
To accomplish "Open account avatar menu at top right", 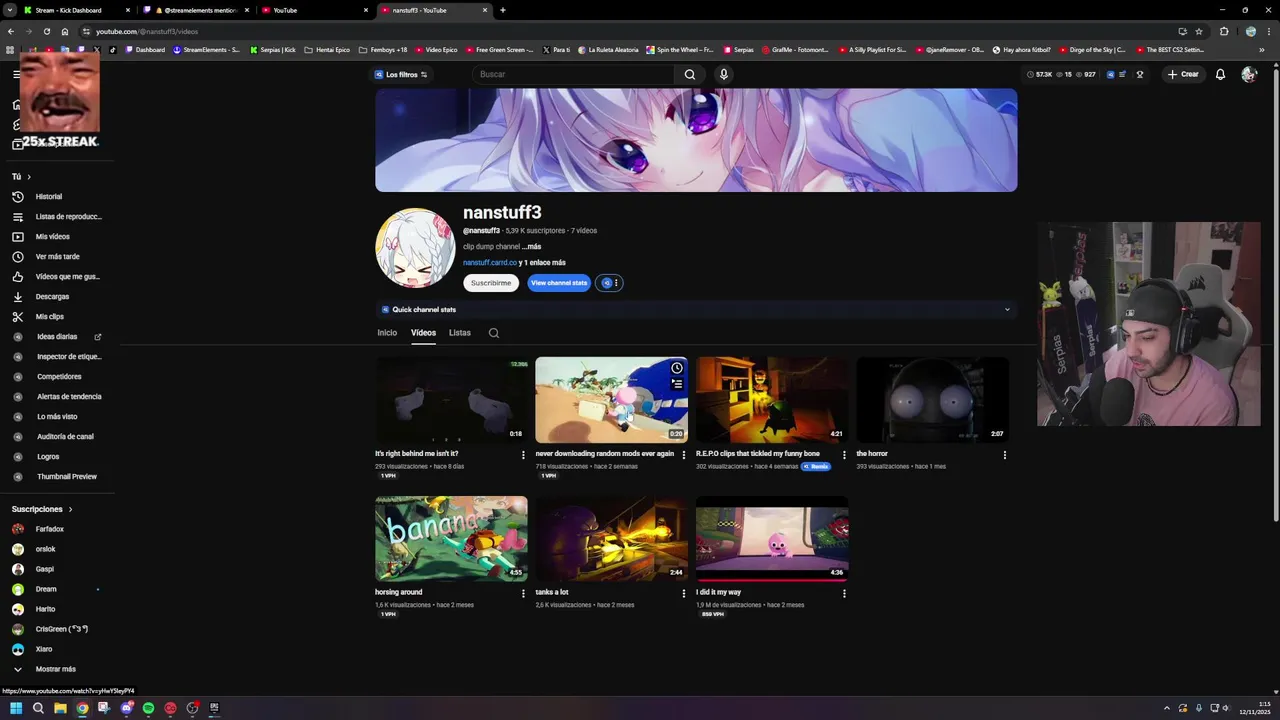I will 1249,74.
